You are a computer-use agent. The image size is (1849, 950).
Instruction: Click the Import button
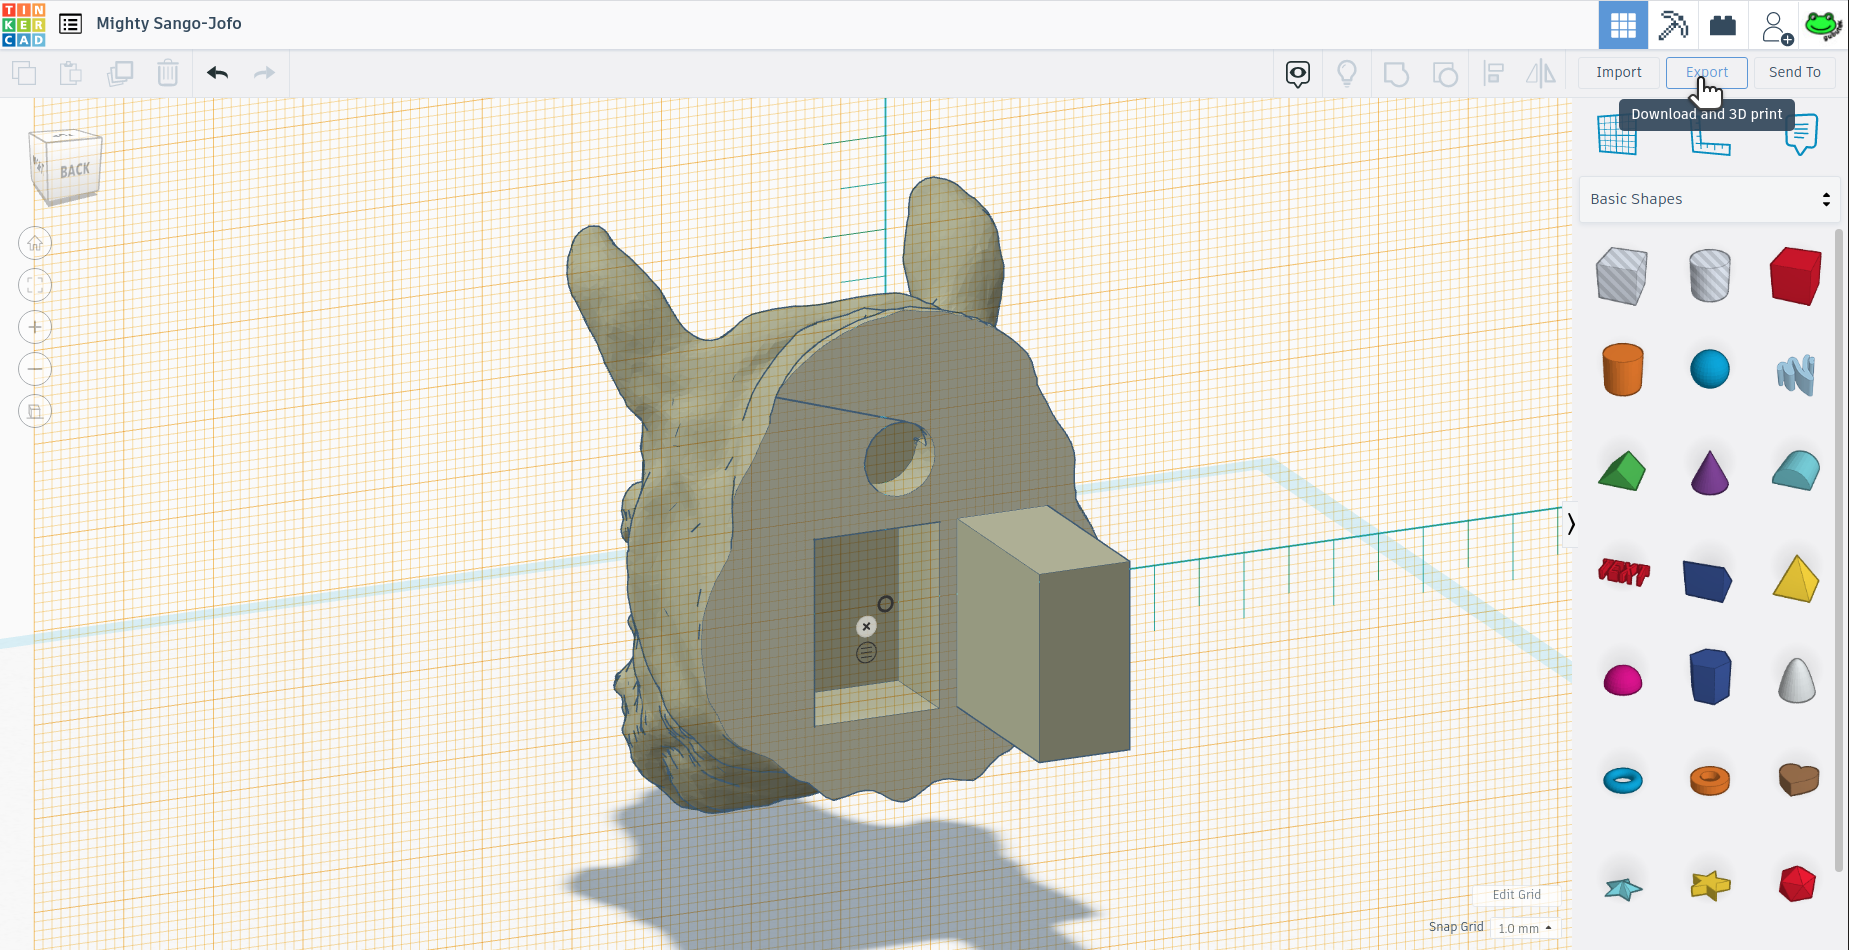[1619, 72]
